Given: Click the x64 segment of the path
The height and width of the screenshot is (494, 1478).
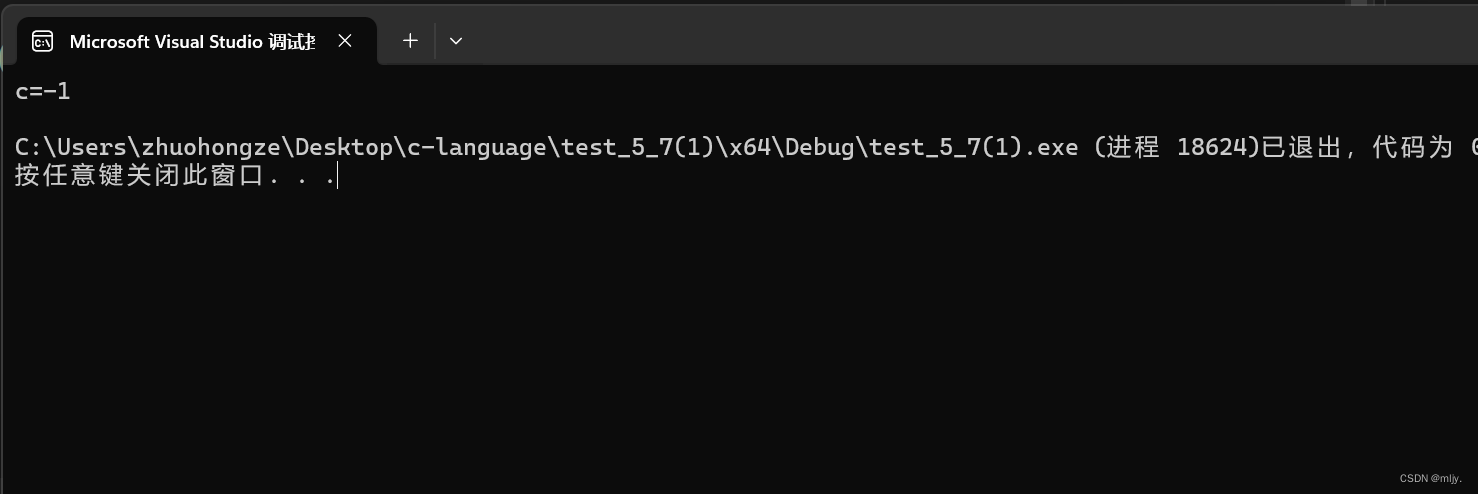Looking at the screenshot, I should click(751, 148).
